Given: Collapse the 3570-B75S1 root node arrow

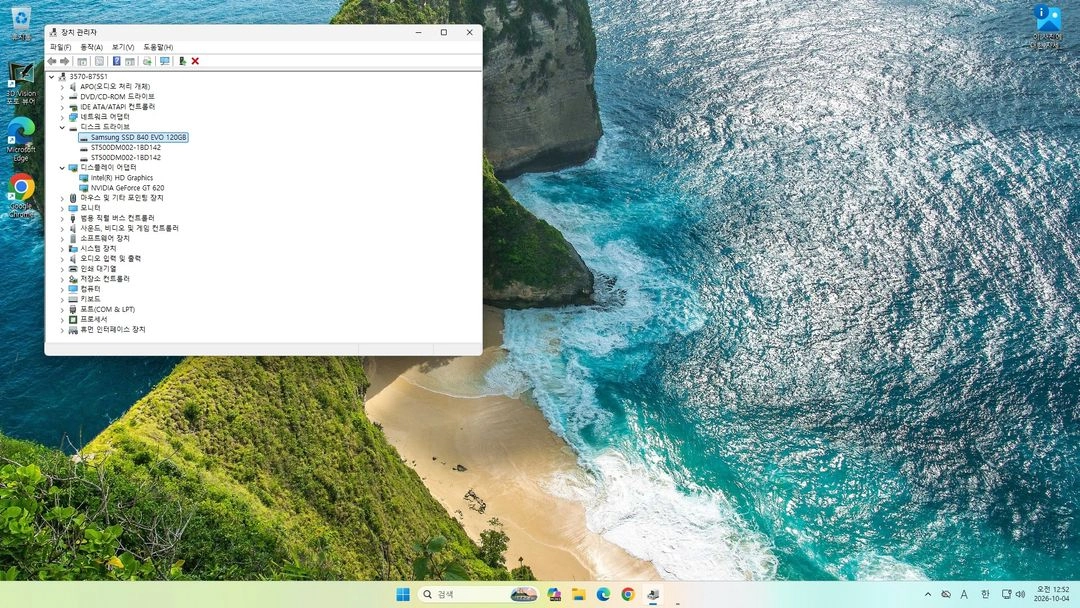Looking at the screenshot, I should tap(52, 76).
